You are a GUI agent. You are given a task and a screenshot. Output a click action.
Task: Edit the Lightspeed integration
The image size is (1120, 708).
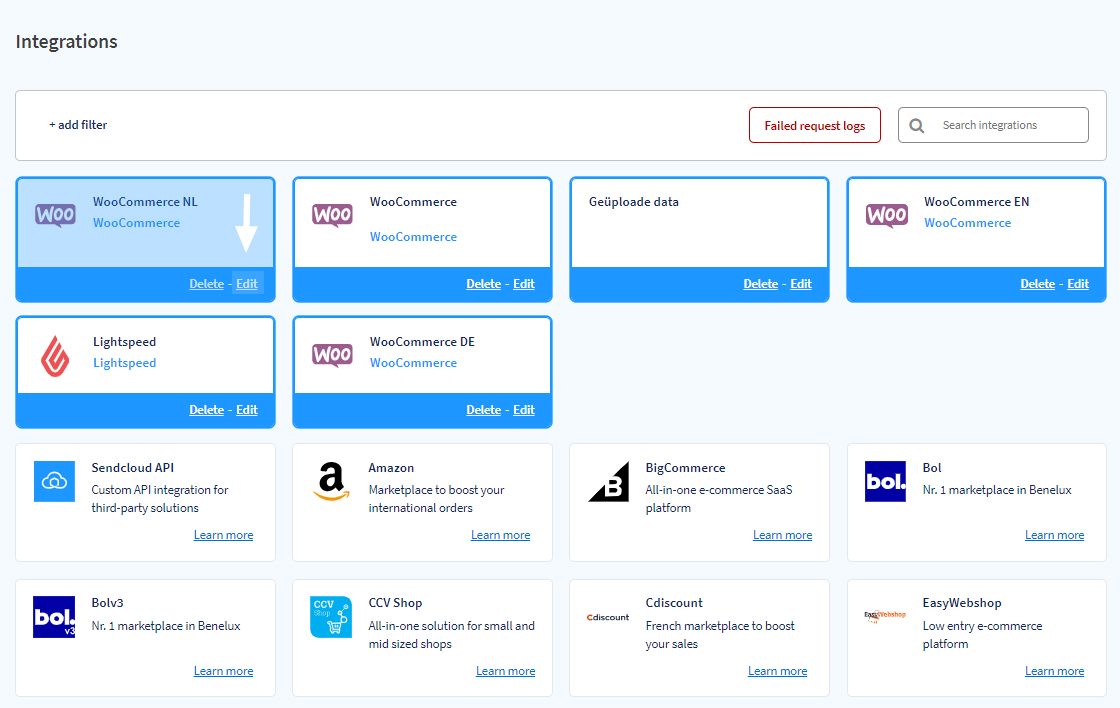pyautogui.click(x=247, y=409)
